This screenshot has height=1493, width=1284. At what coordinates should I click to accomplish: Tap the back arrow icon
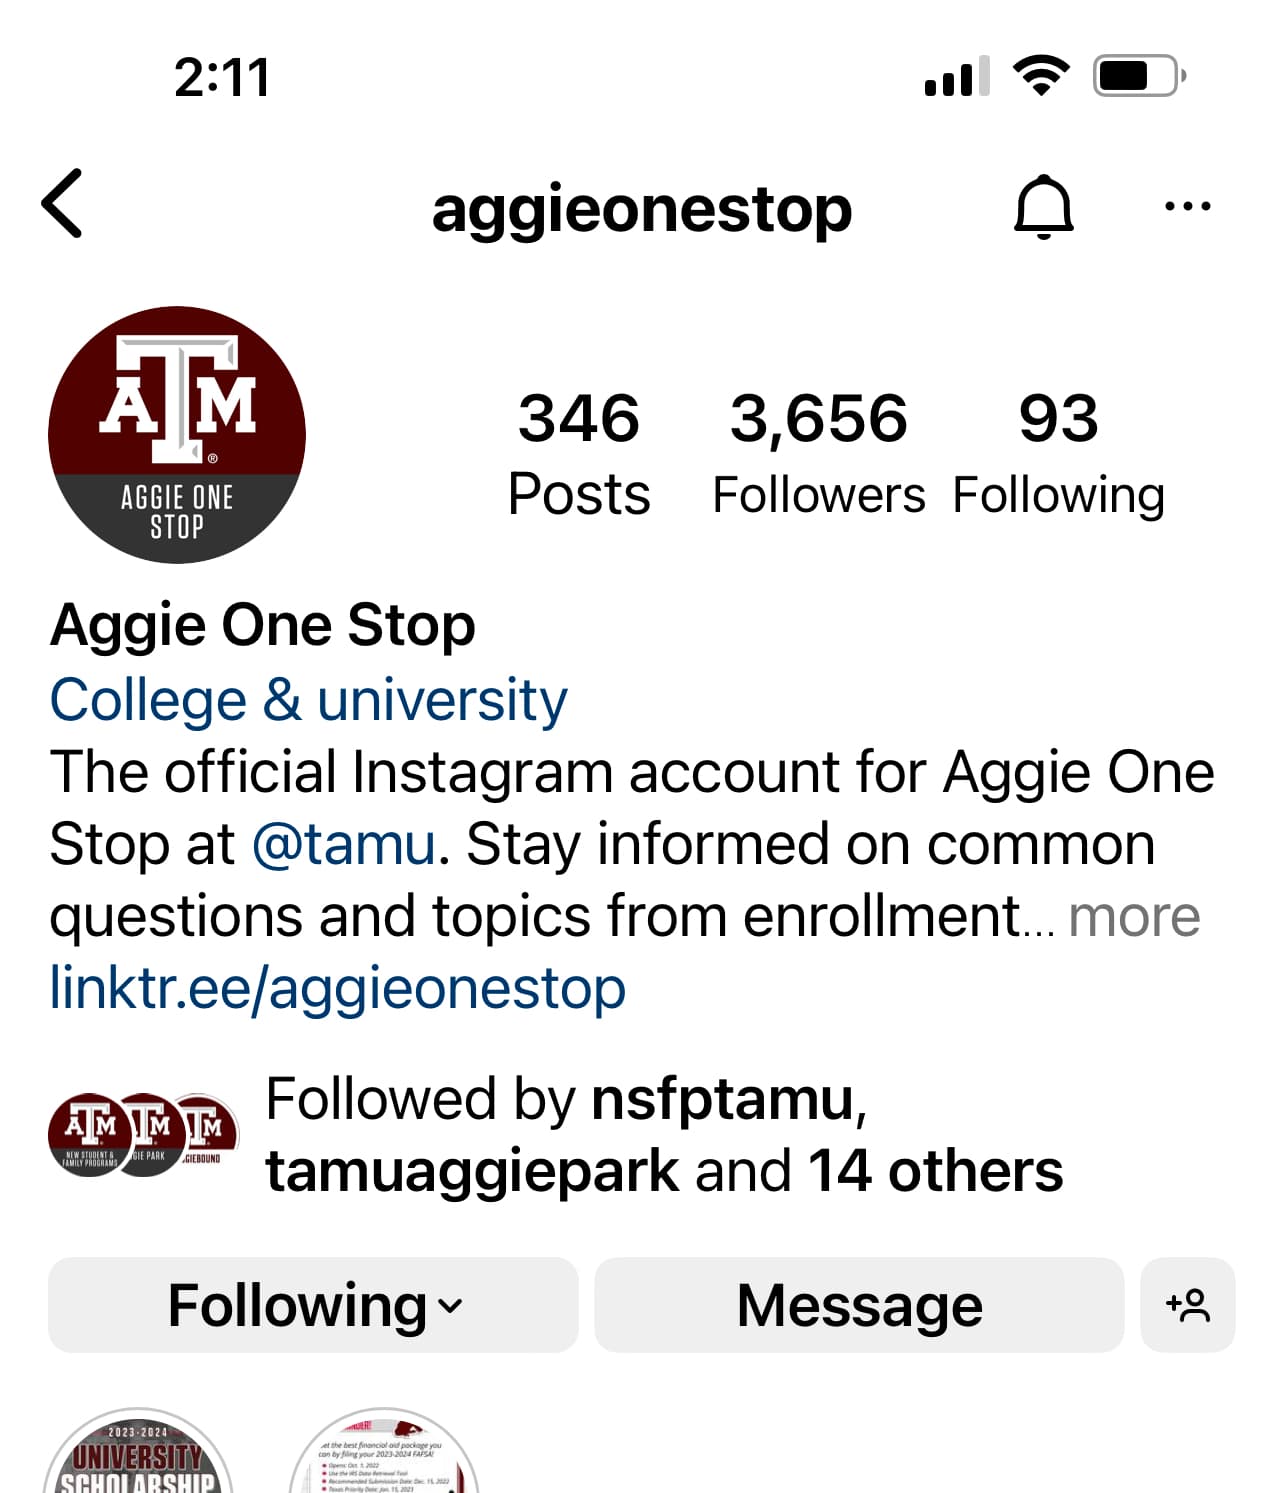point(62,204)
